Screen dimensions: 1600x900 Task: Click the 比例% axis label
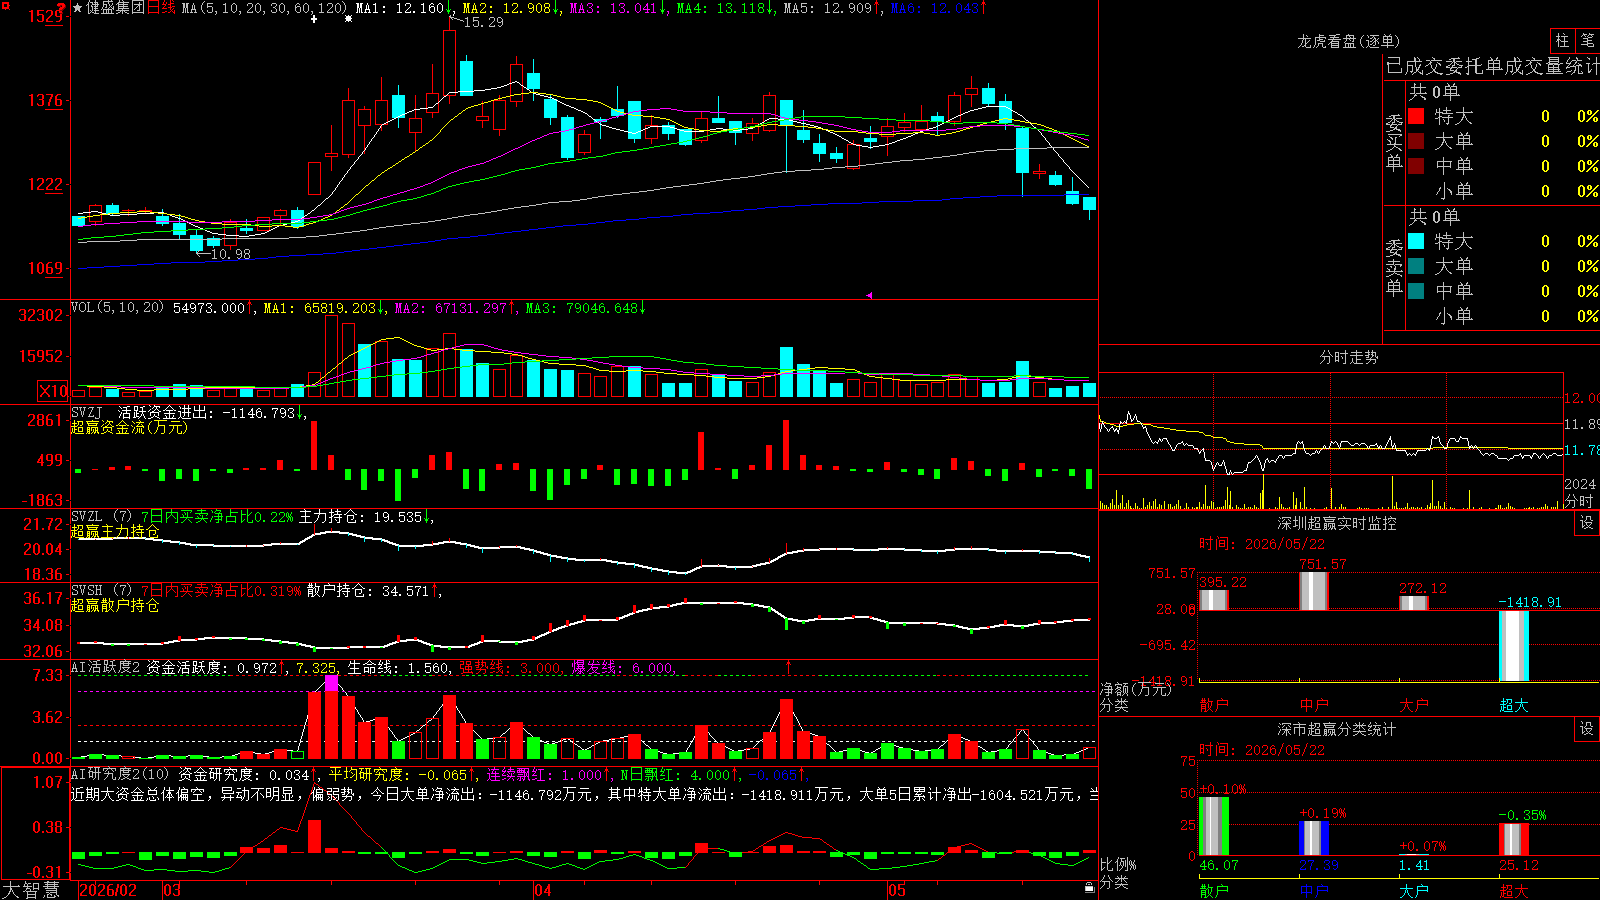(x=1118, y=864)
